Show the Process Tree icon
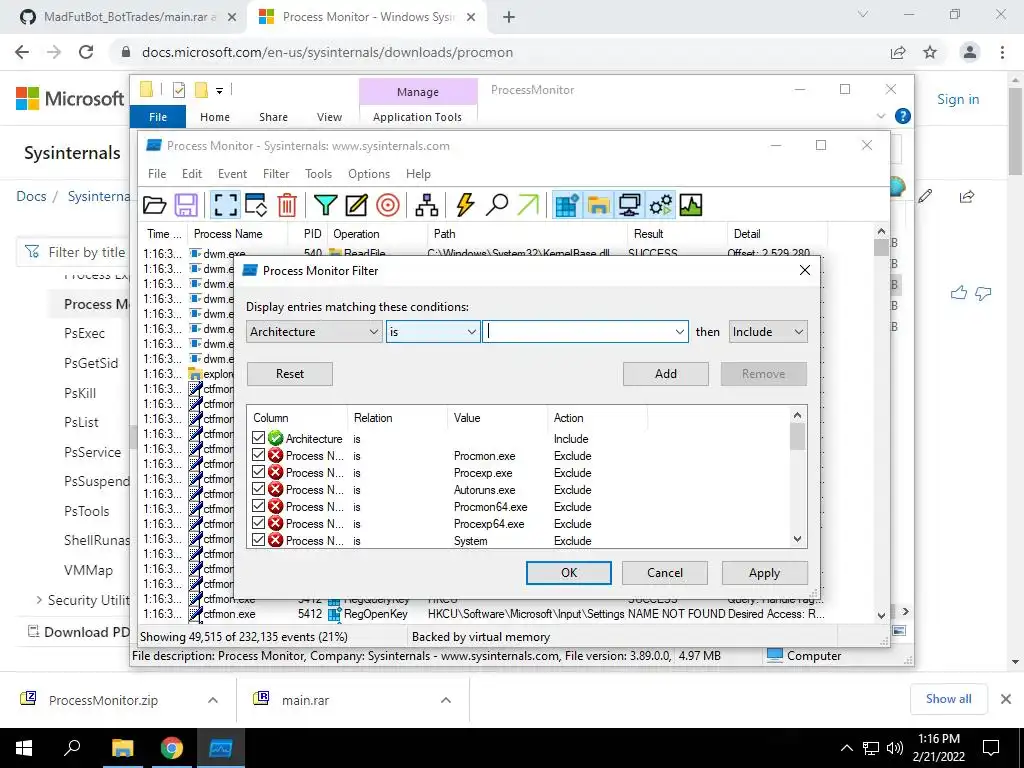The height and width of the screenshot is (768, 1024). pyautogui.click(x=426, y=205)
